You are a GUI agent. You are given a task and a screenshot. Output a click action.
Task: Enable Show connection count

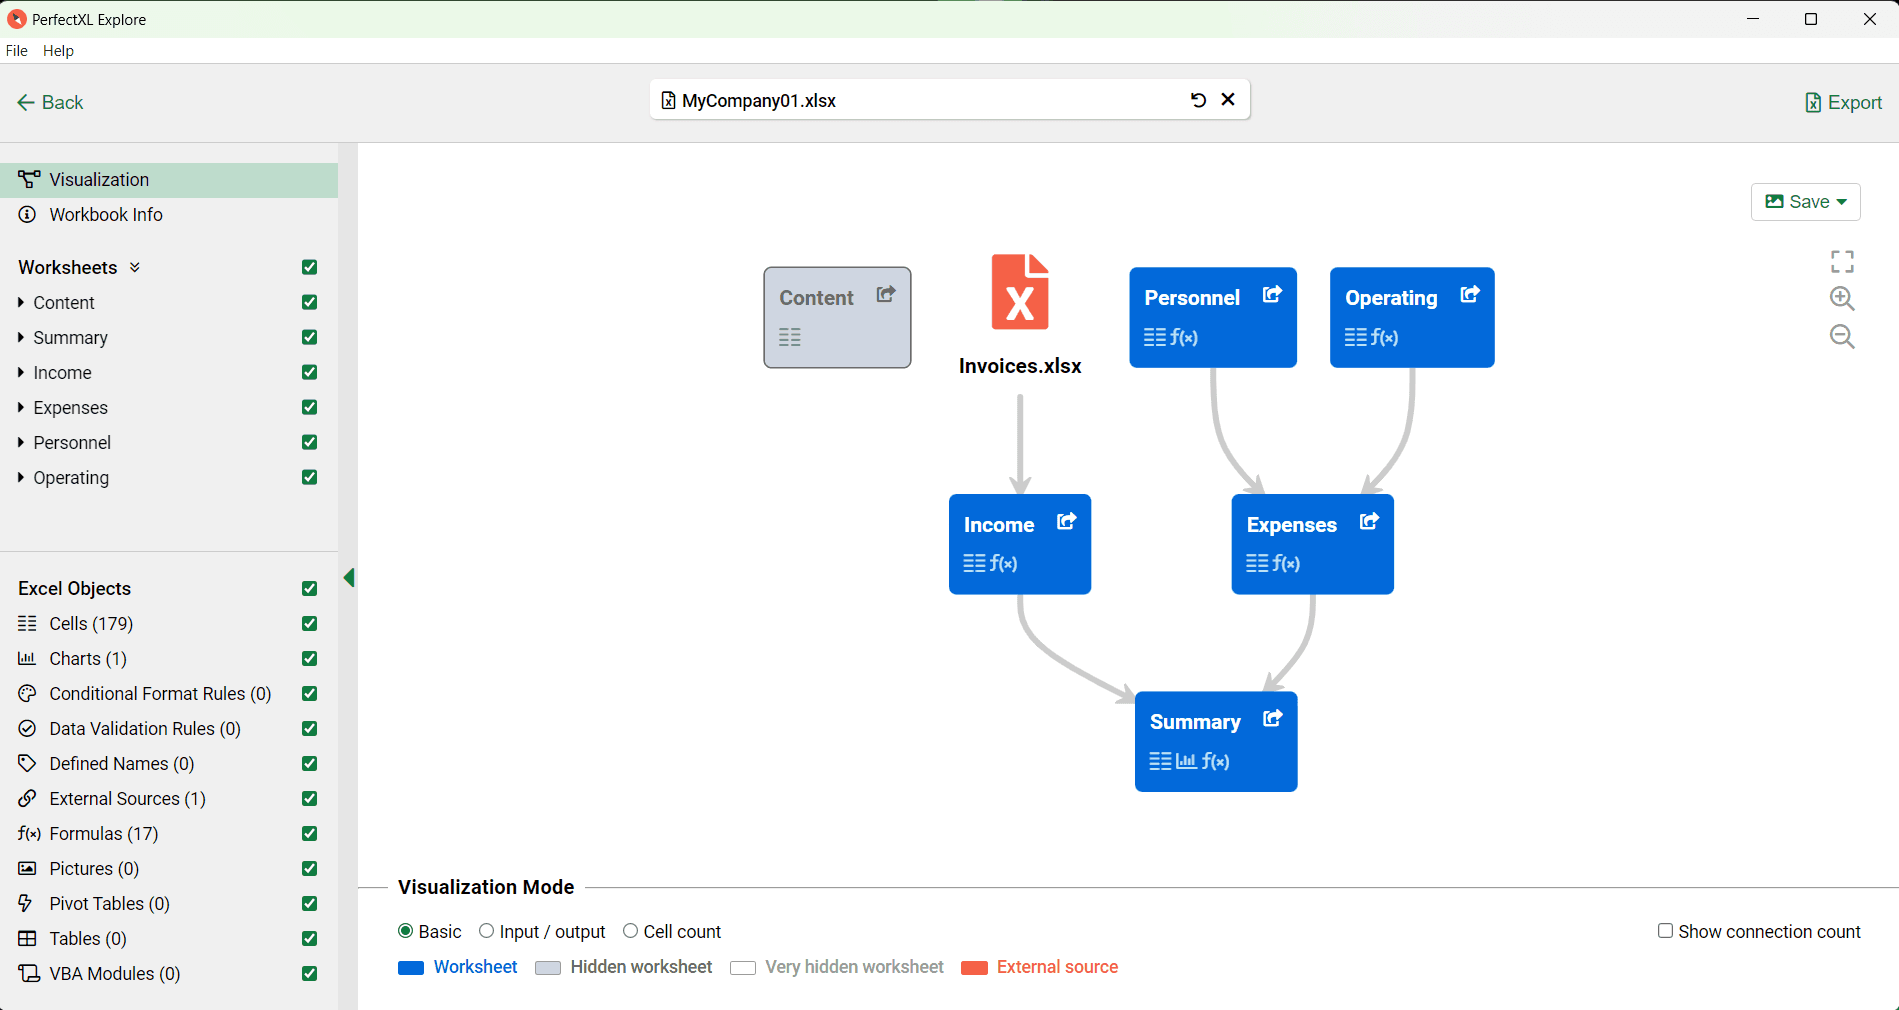click(1664, 930)
